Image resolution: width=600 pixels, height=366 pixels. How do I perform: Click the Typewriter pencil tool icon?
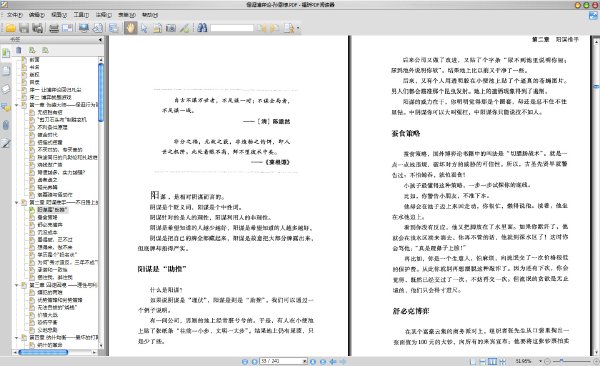click(x=184, y=28)
